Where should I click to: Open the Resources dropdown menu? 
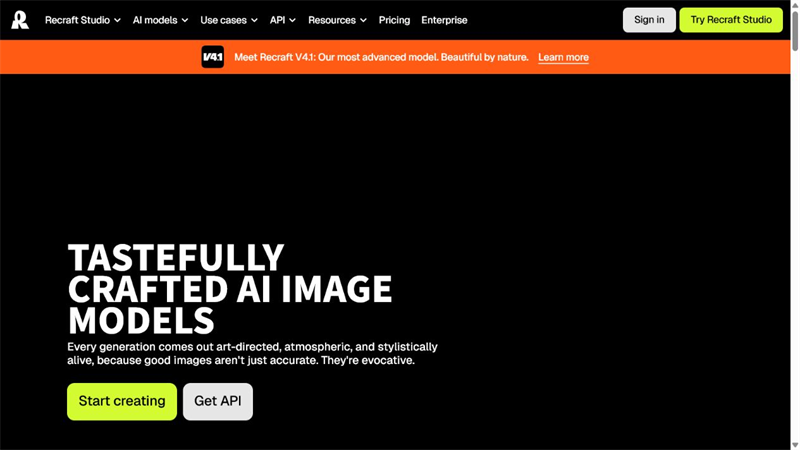(x=337, y=20)
